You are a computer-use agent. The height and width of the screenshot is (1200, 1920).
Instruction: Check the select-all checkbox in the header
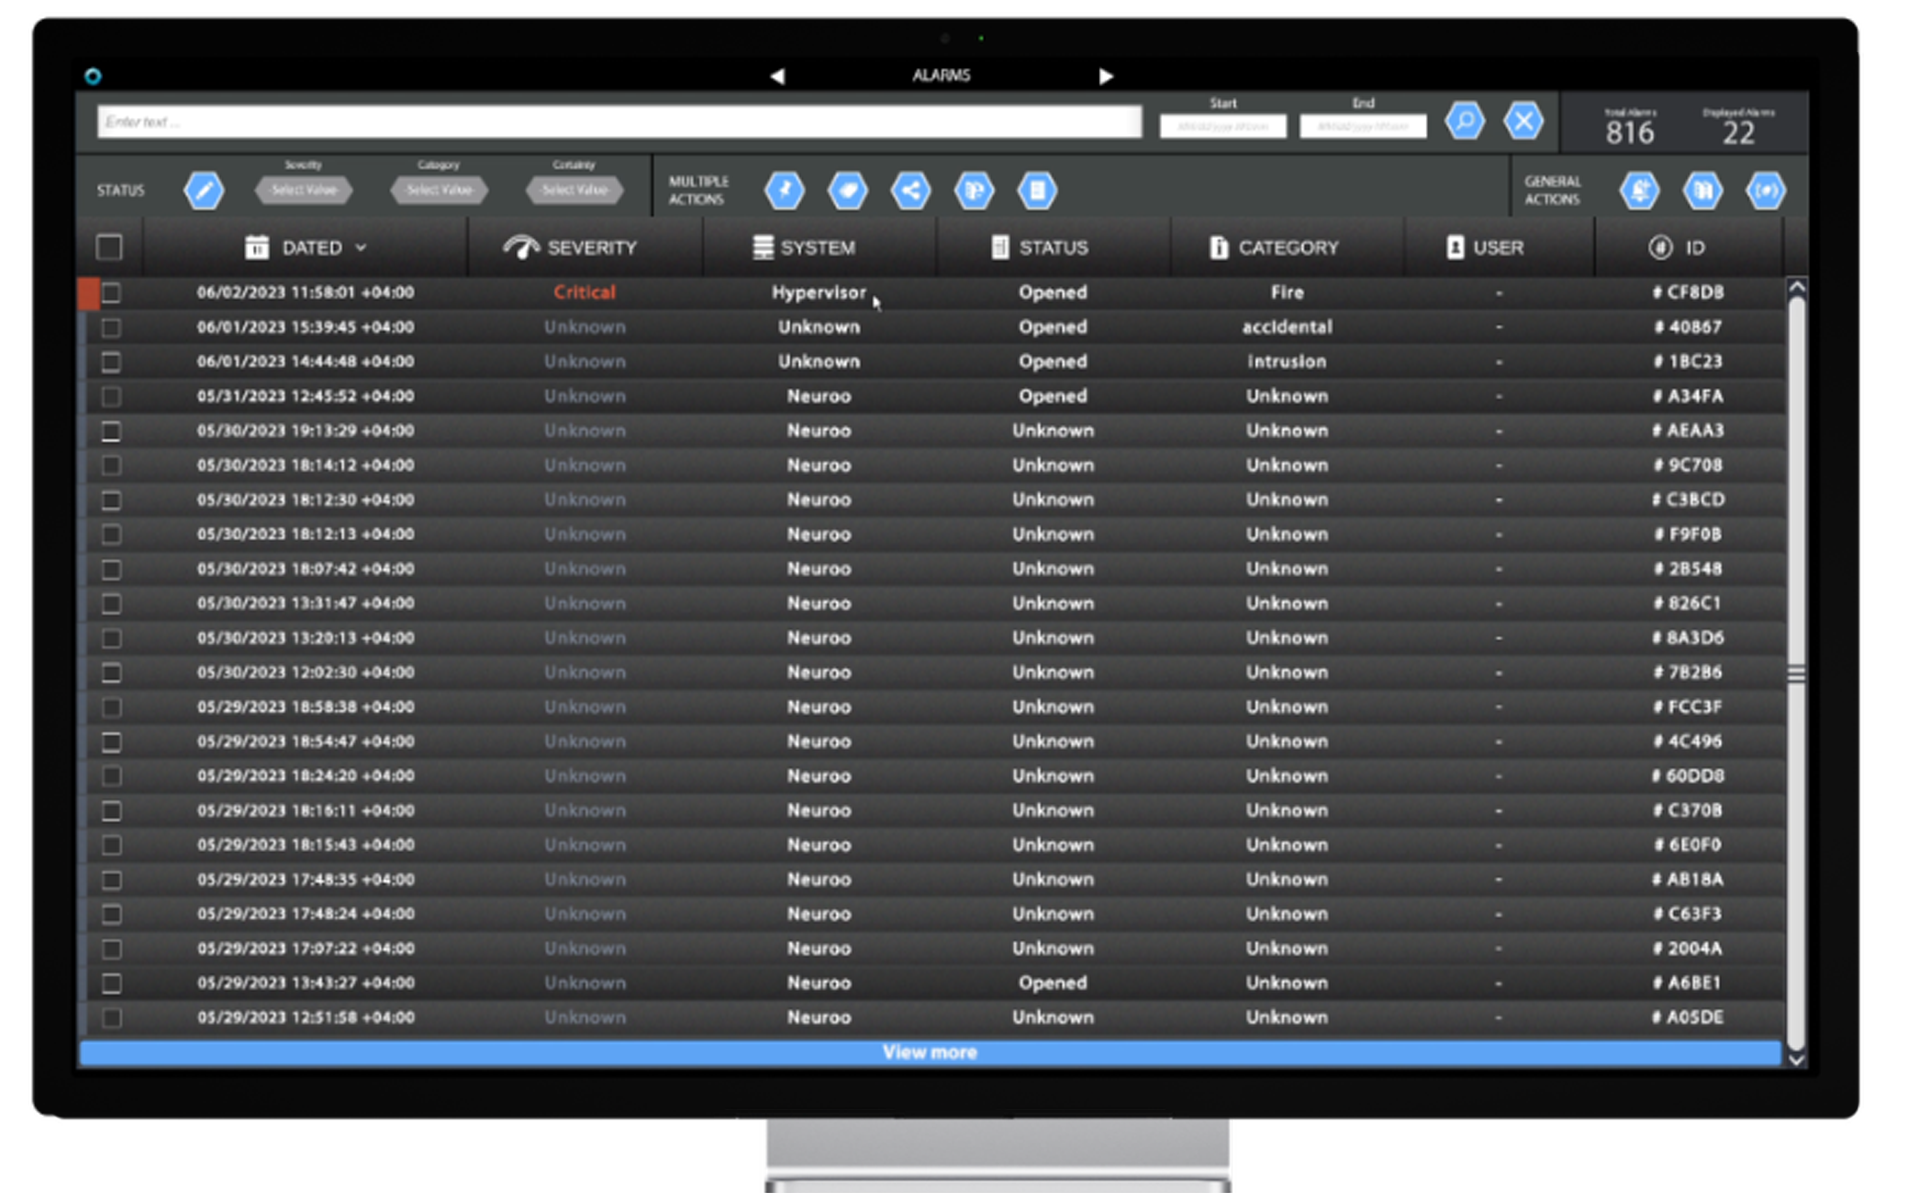point(109,246)
